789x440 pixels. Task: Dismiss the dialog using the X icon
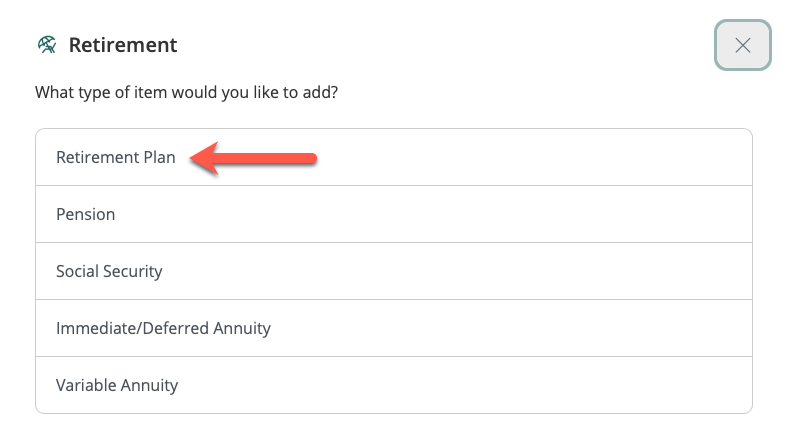(742, 45)
